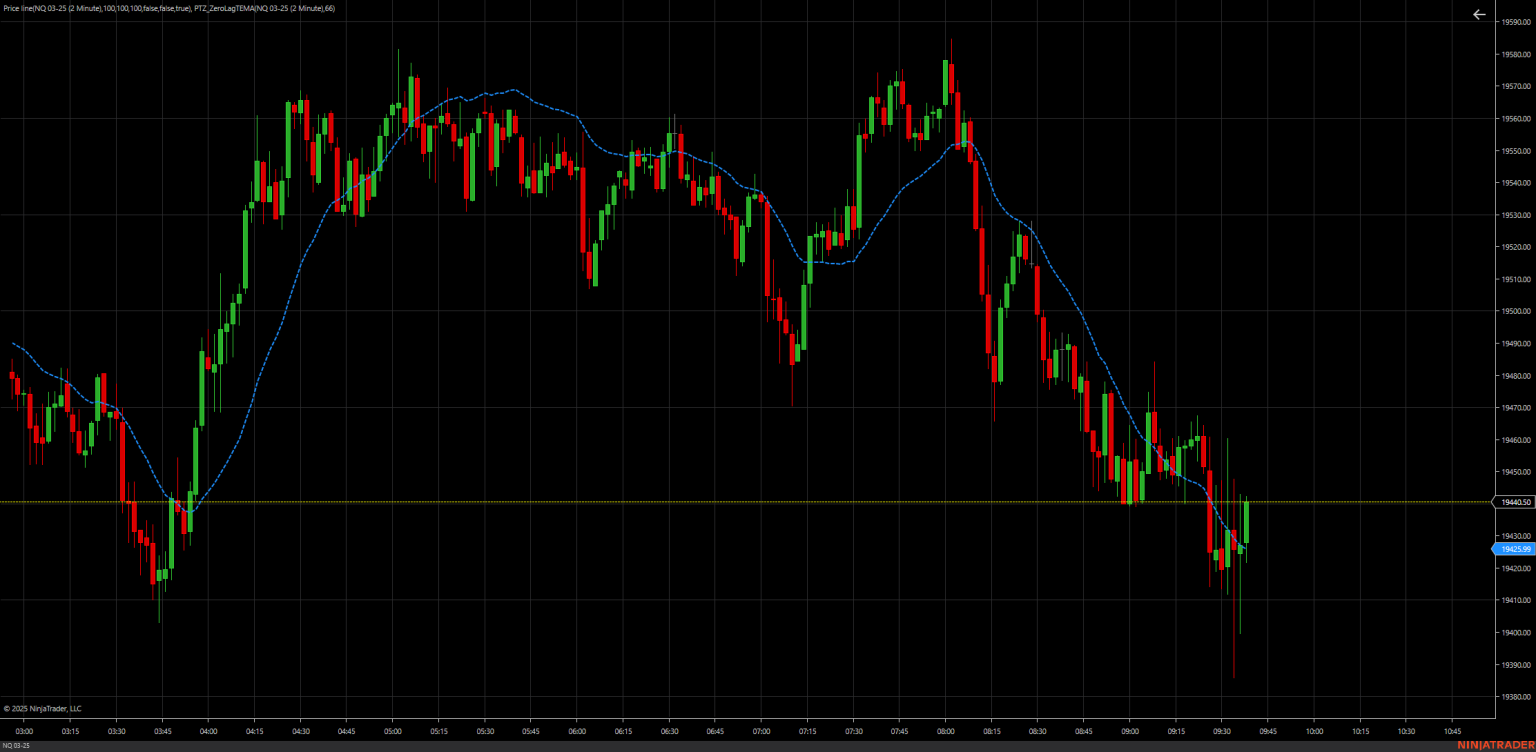
Task: Click the copyright 2025 NinjaTrader, LLC text
Action: (x=43, y=708)
